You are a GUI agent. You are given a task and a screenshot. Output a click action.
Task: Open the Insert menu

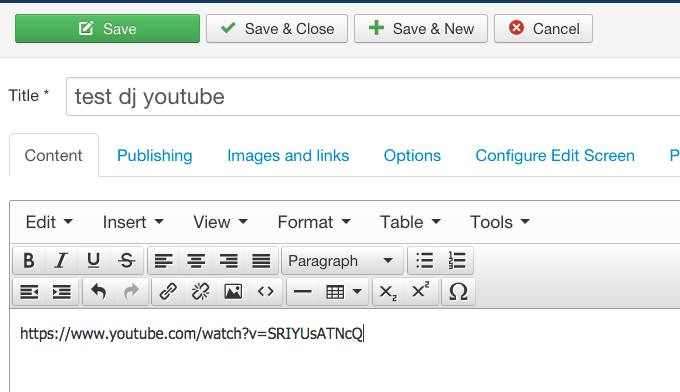tap(133, 222)
